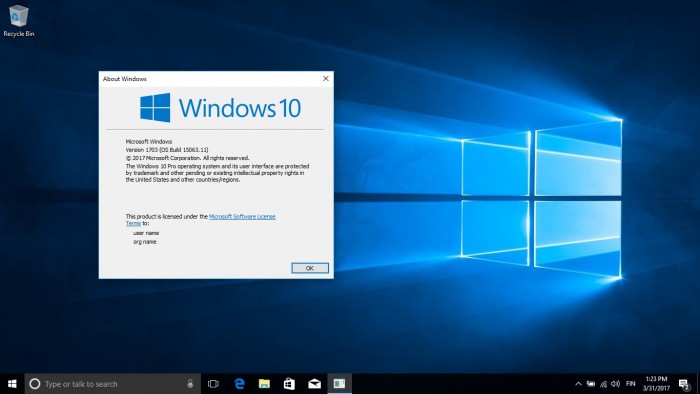The height and width of the screenshot is (394, 700).
Task: Click the OK button in About Windows
Action: [x=310, y=268]
